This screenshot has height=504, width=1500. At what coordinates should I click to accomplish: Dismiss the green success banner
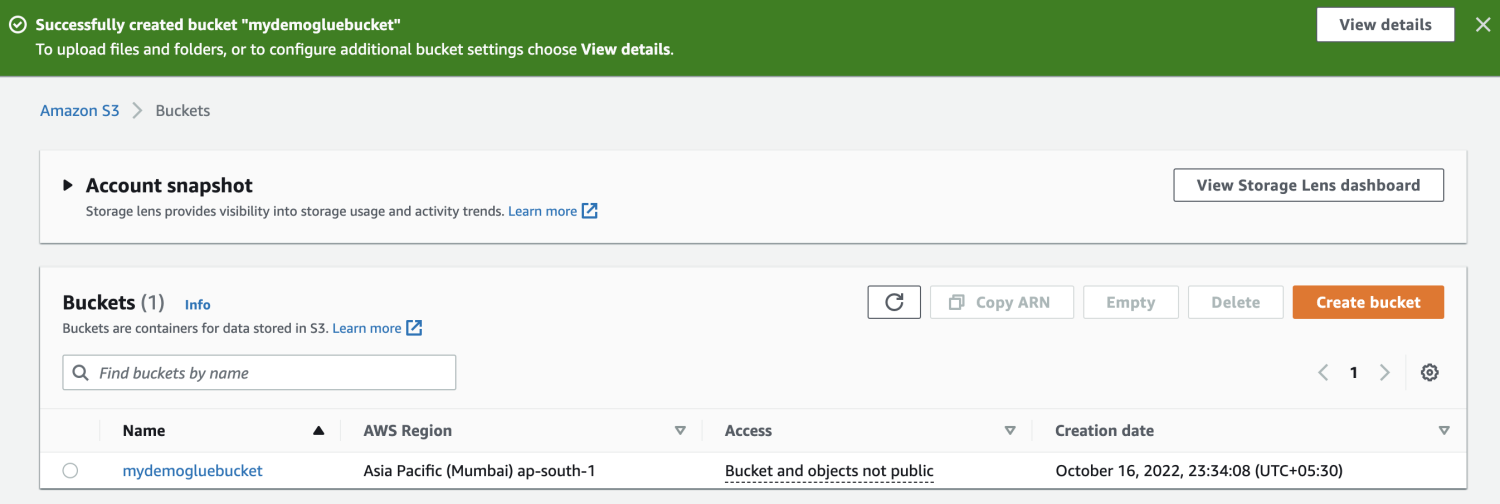[x=1482, y=25]
